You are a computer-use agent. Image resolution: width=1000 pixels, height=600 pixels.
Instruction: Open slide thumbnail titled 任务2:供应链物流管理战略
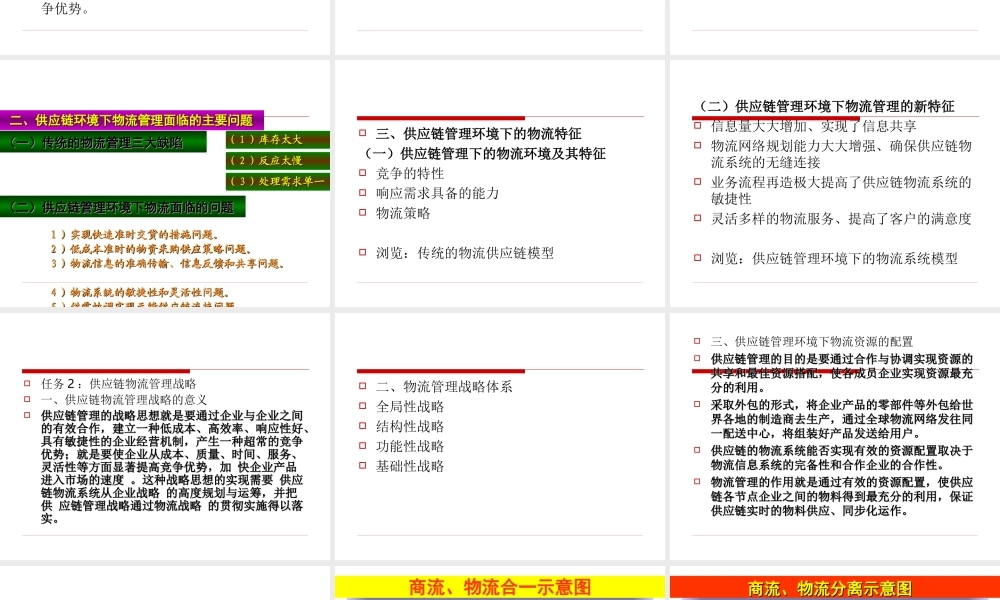[165, 436]
